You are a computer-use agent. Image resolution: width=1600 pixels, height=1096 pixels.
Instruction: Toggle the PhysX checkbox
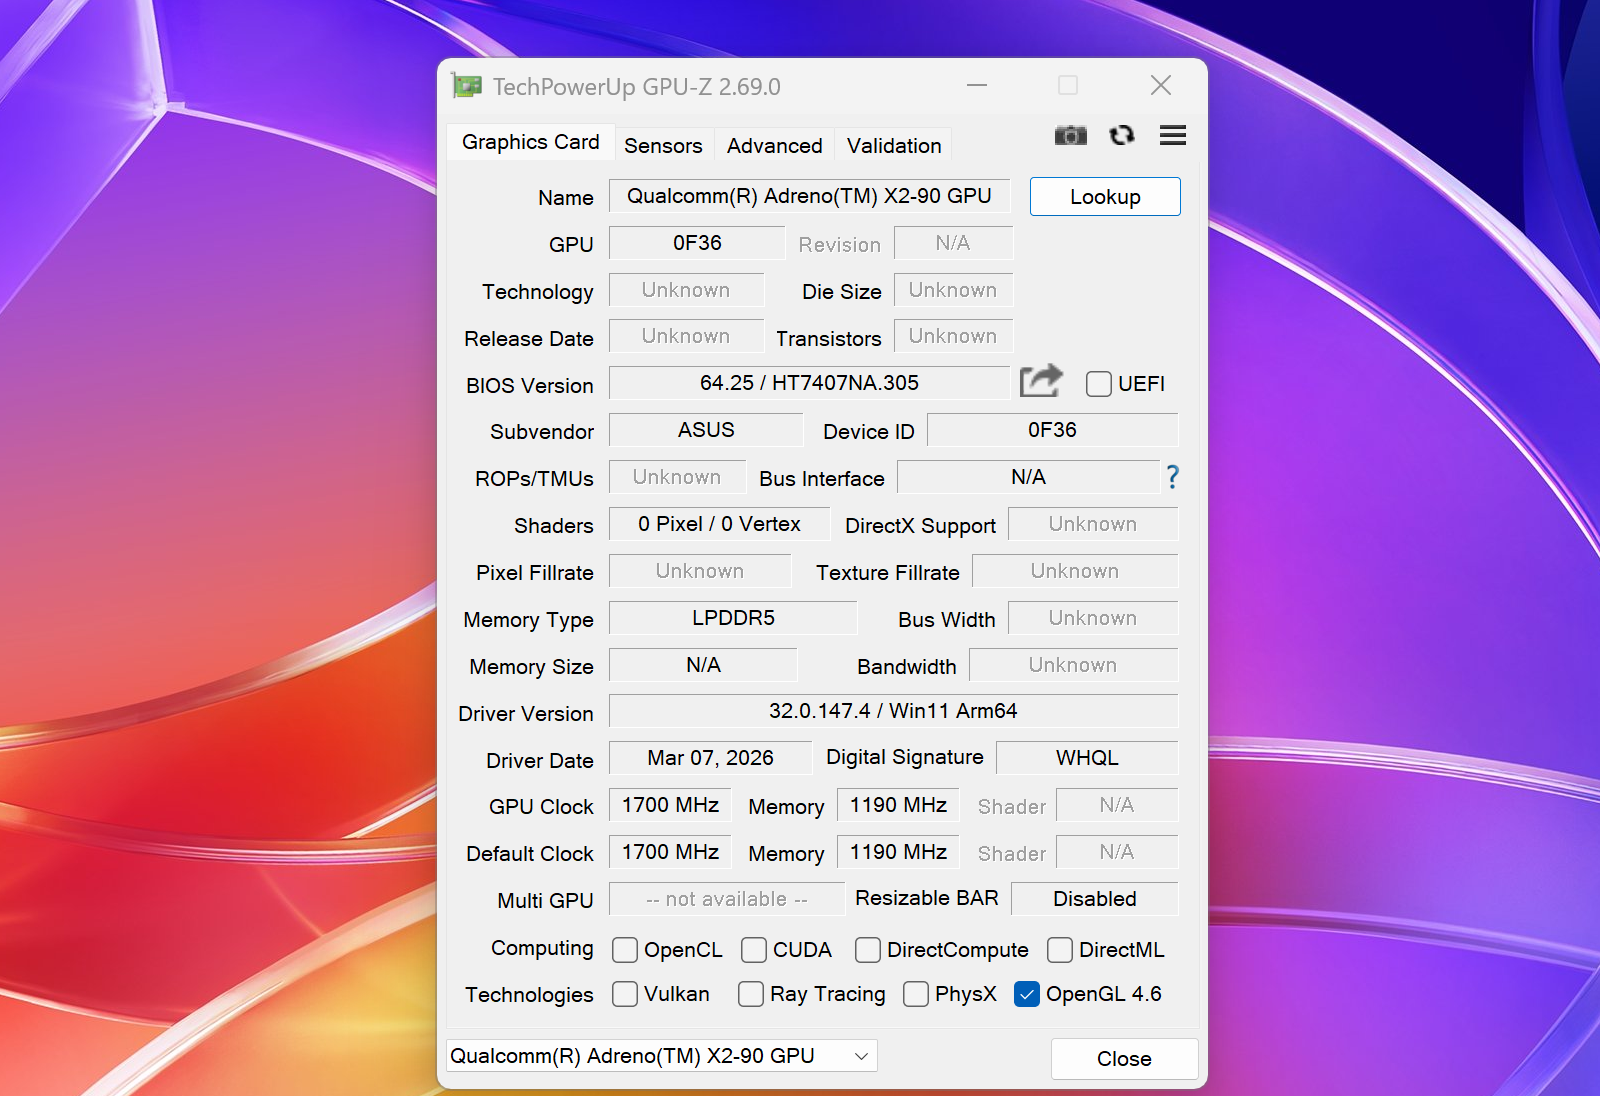coord(916,994)
